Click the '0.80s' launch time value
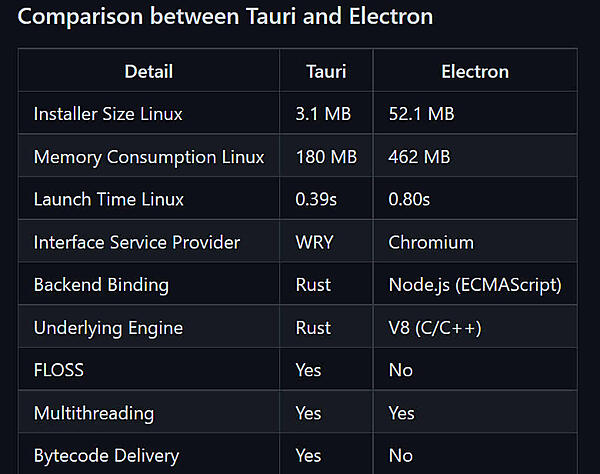The image size is (600, 474). coord(409,199)
